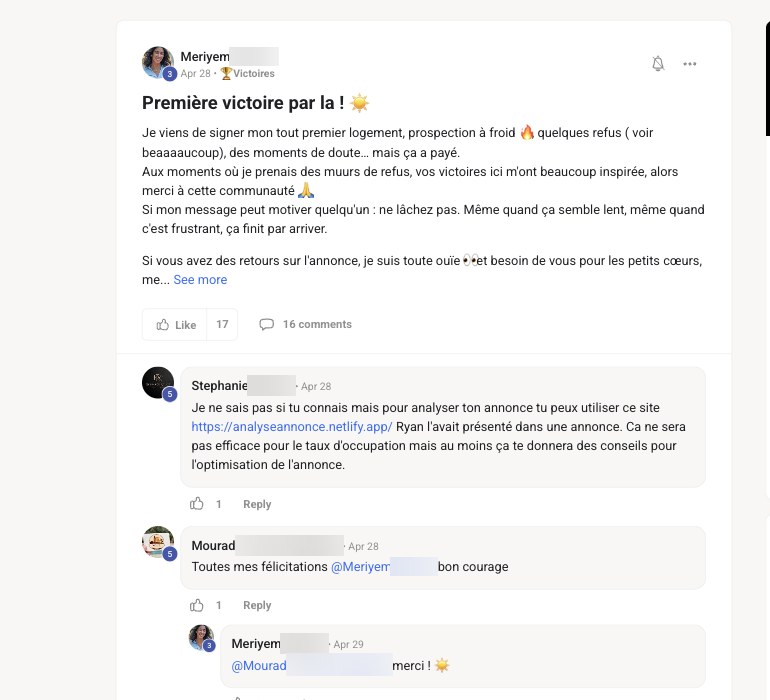Click the 16 comments speech bubble icon
This screenshot has height=700, width=770.
(x=266, y=324)
